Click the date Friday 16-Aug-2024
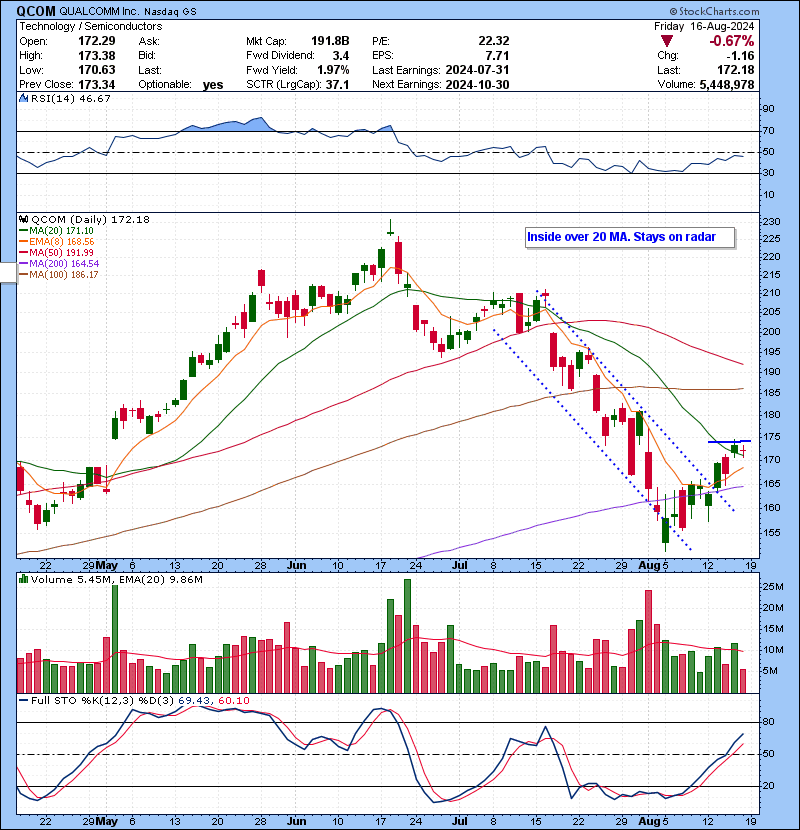This screenshot has height=830, width=800. (x=704, y=26)
